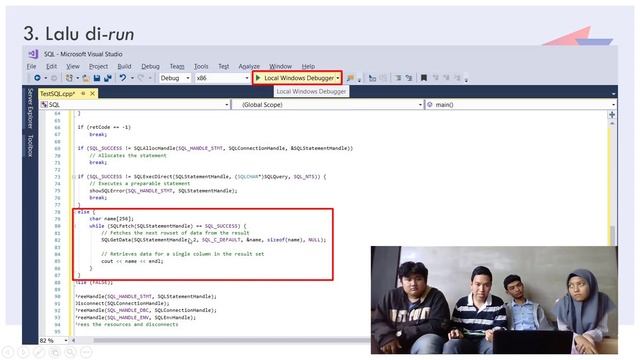Click the Uncomment Selected Lines icon
Image resolution: width=640 pixels, height=360 pixels.
pyautogui.click(x=409, y=78)
